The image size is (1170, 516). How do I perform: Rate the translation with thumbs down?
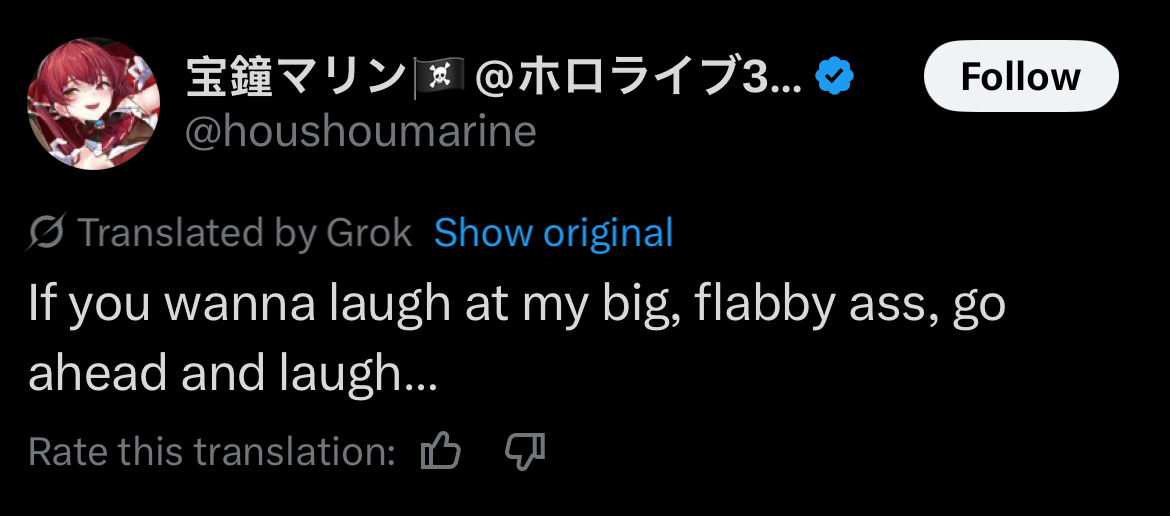coord(524,452)
